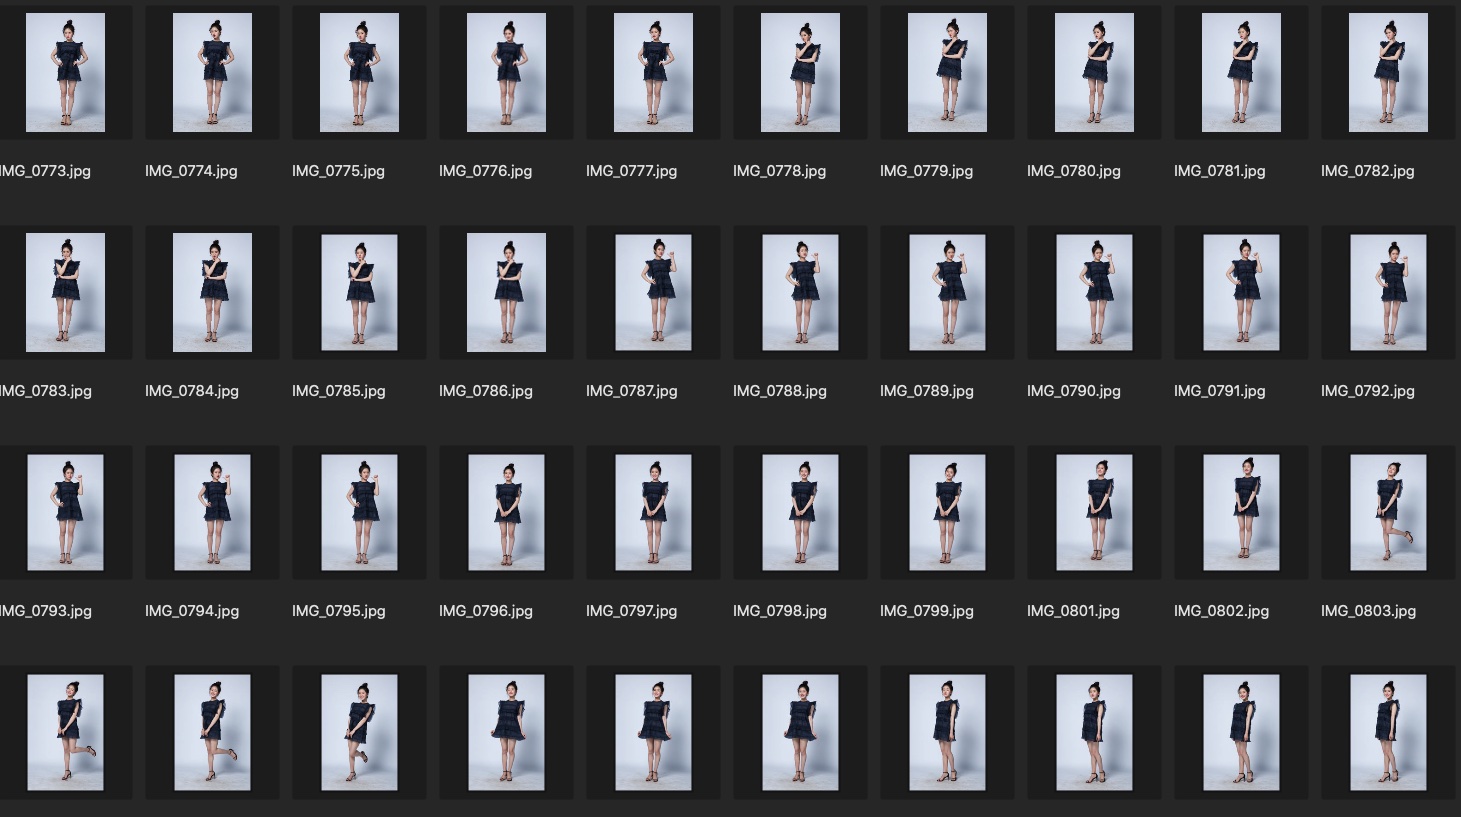The image size is (1461, 817).
Task: Select the IMG_0777.jpg thumbnail
Action: coord(653,72)
